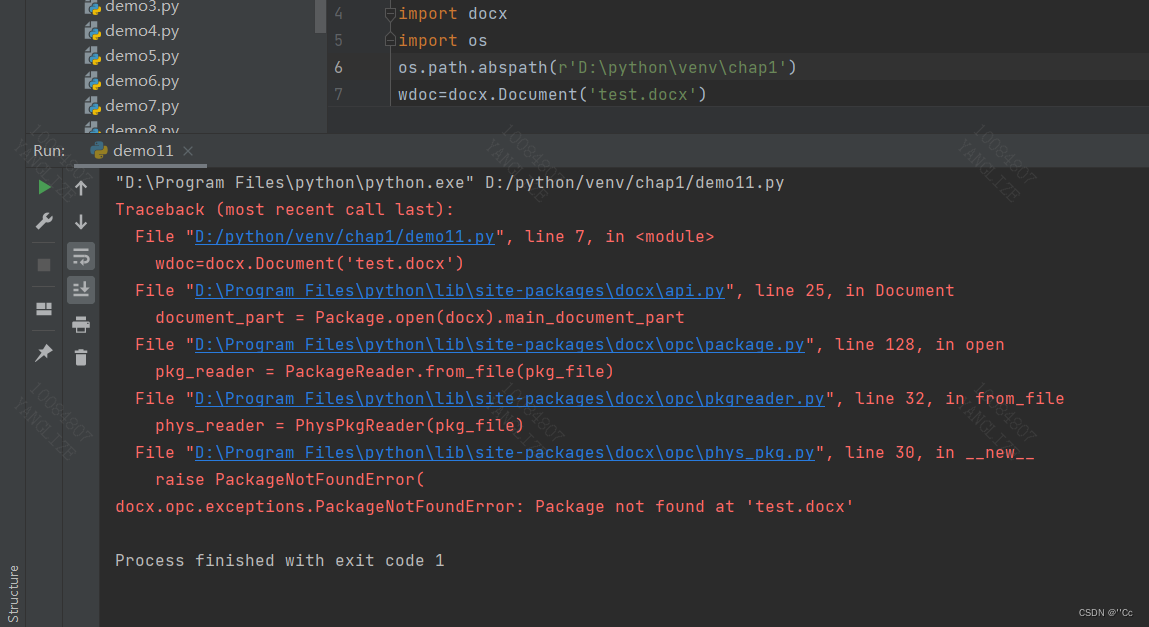1149x627 pixels.
Task: Navigate up the stack trace
Action: 81,186
